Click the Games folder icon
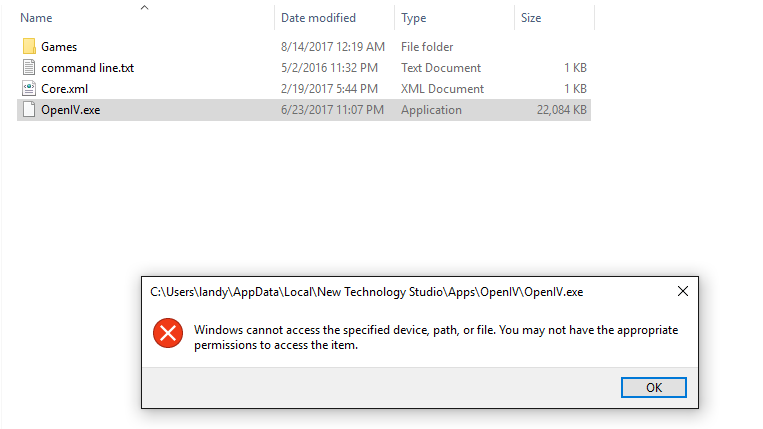The height and width of the screenshot is (429, 763). tap(28, 47)
